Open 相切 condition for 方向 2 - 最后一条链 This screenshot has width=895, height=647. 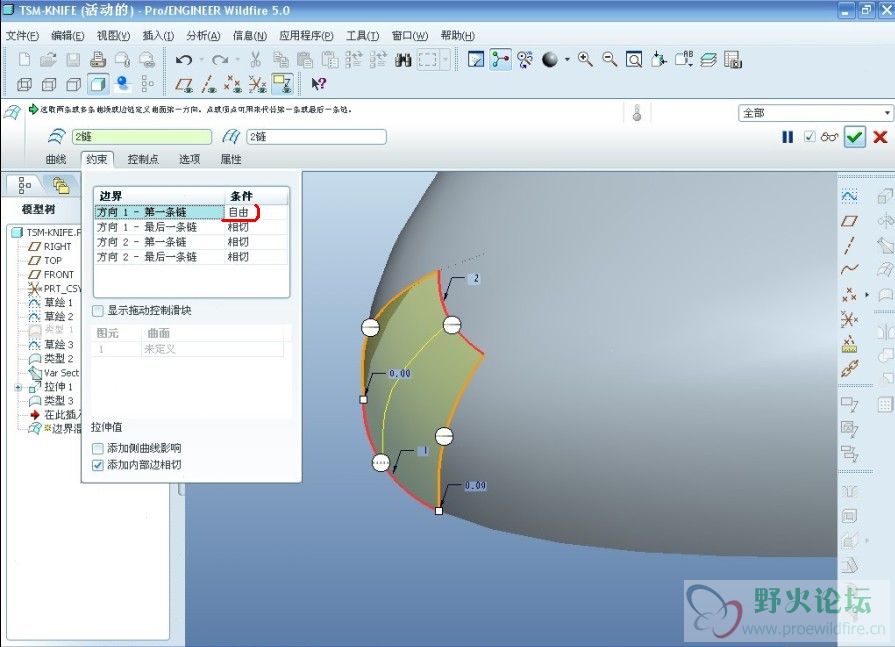[x=256, y=257]
